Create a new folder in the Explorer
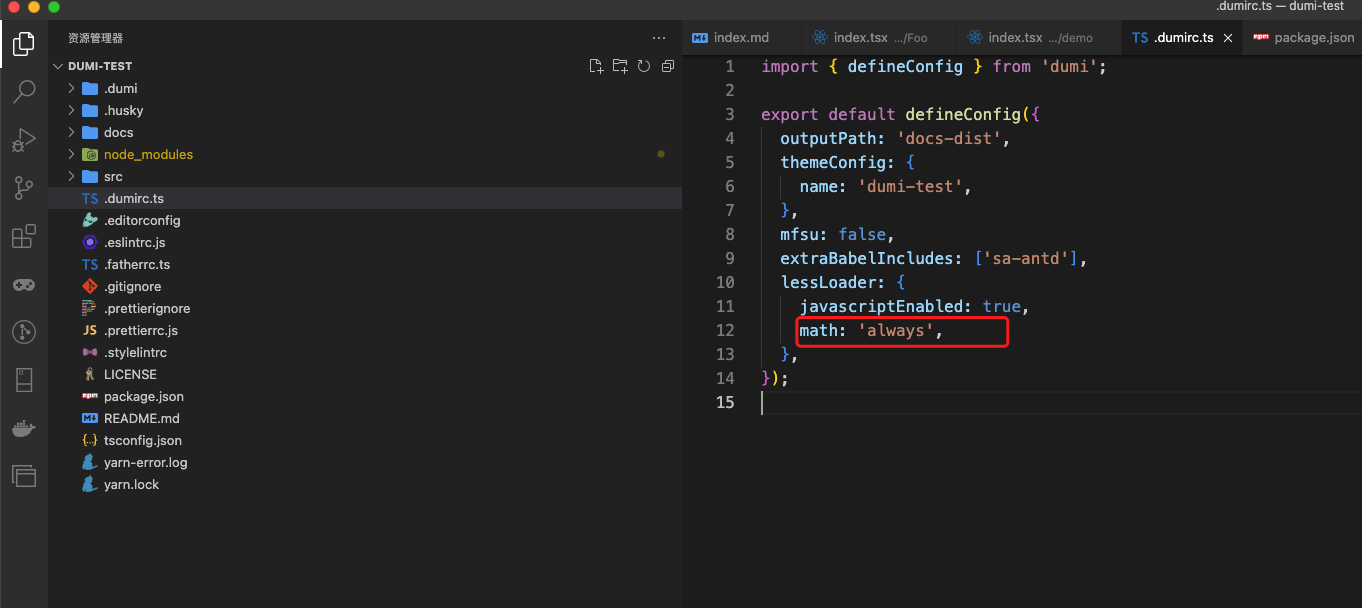Image resolution: width=1362 pixels, height=608 pixels. [x=620, y=65]
